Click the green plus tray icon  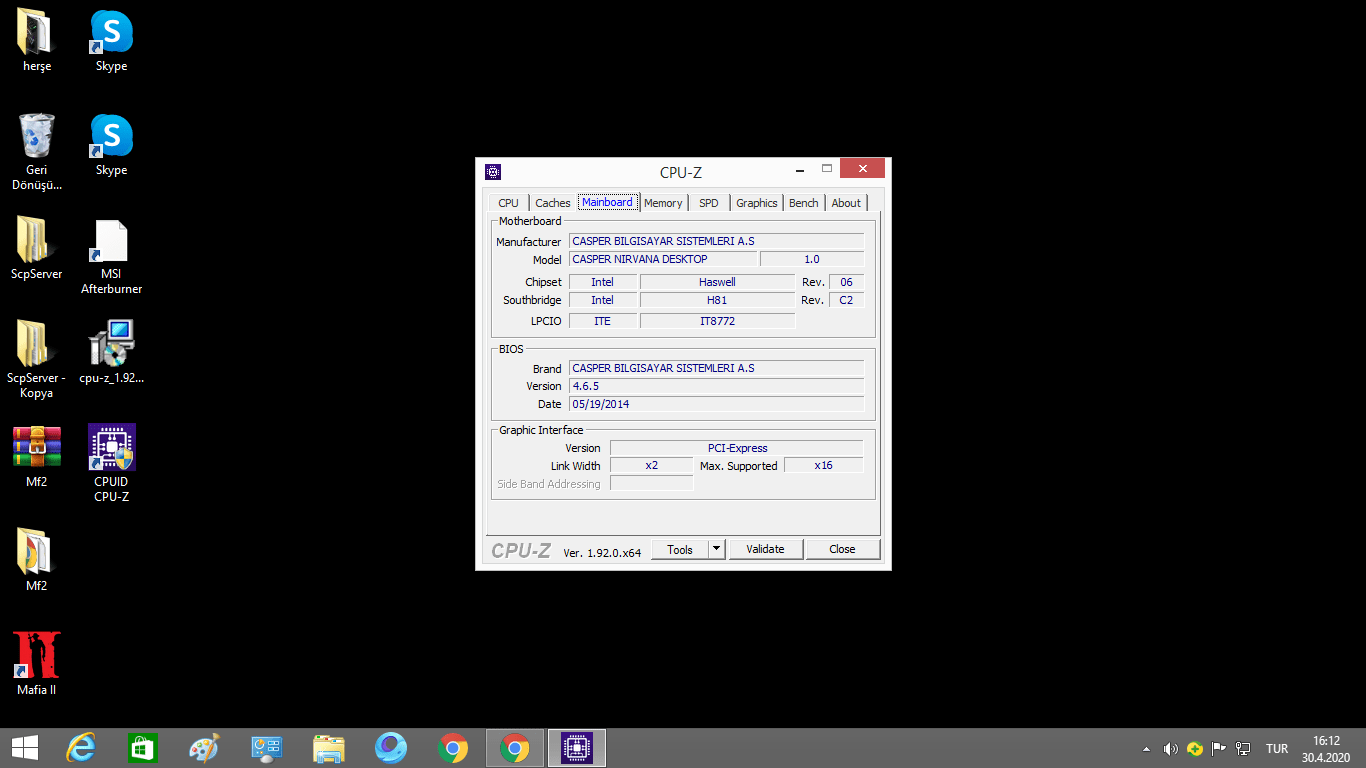pyautogui.click(x=1195, y=749)
